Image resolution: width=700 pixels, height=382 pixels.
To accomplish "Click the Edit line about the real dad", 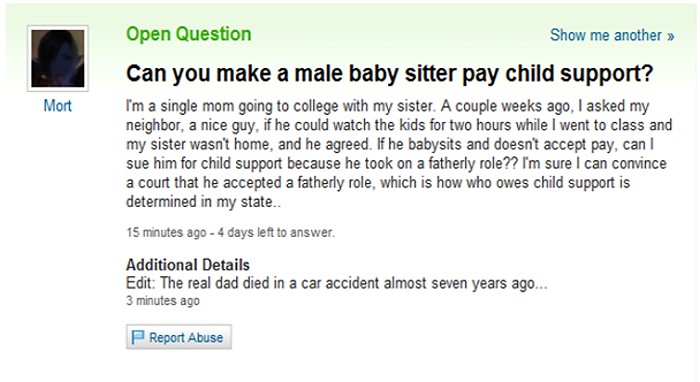I will coord(337,283).
